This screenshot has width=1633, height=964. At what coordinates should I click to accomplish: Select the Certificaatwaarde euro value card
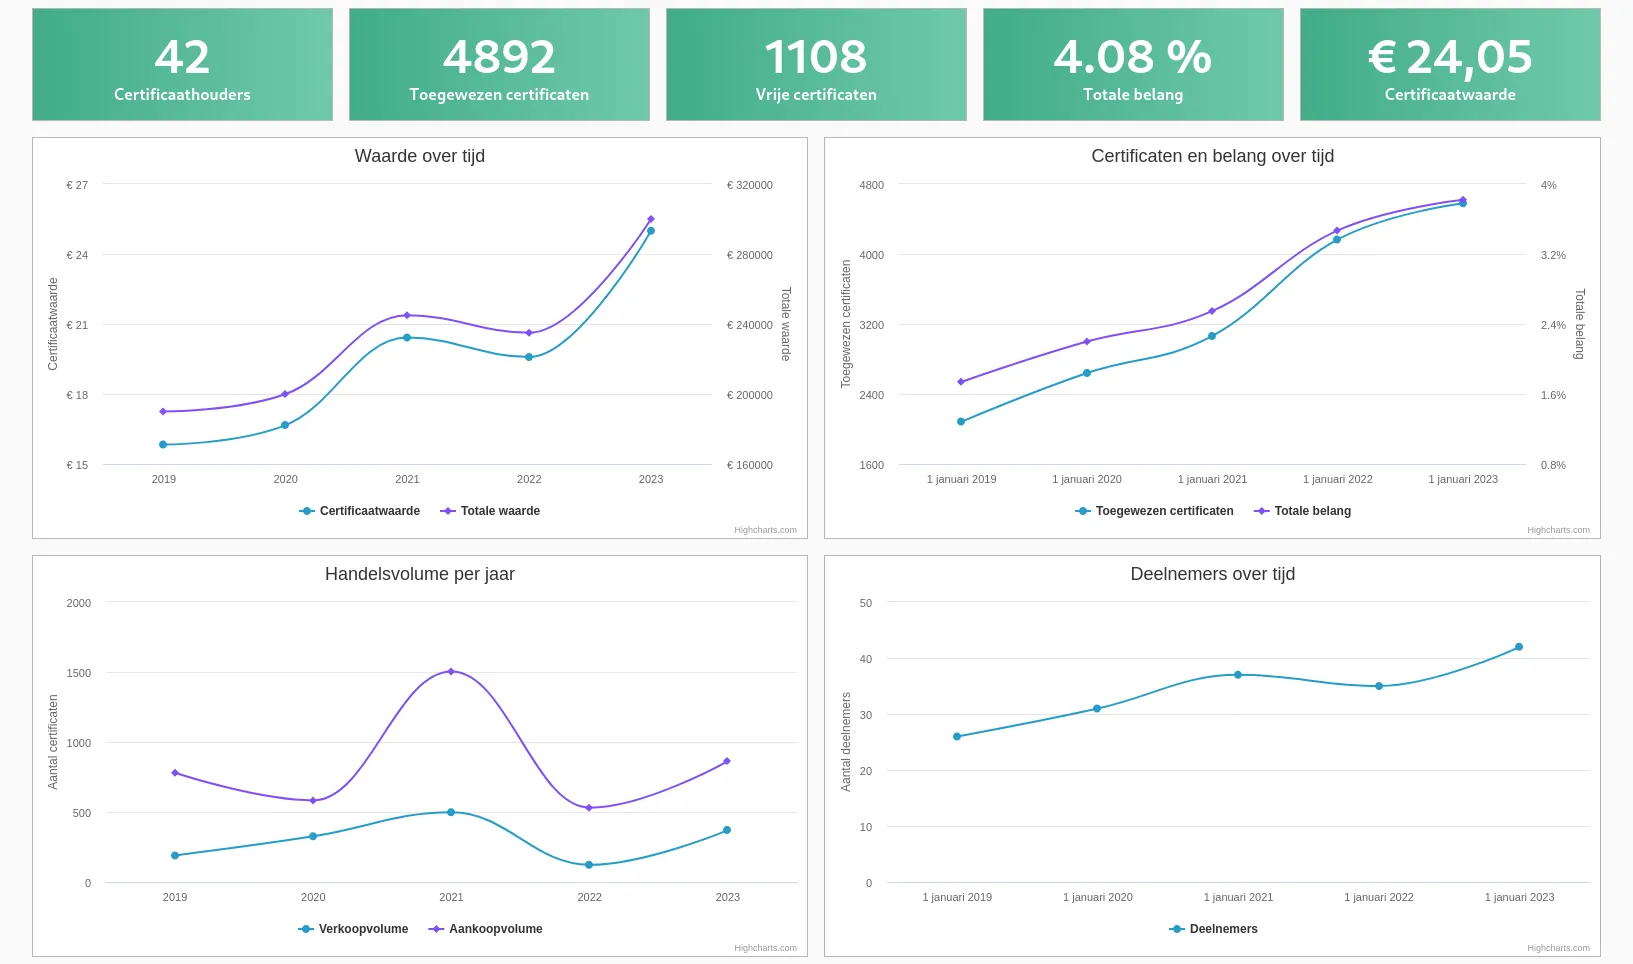click(x=1450, y=65)
